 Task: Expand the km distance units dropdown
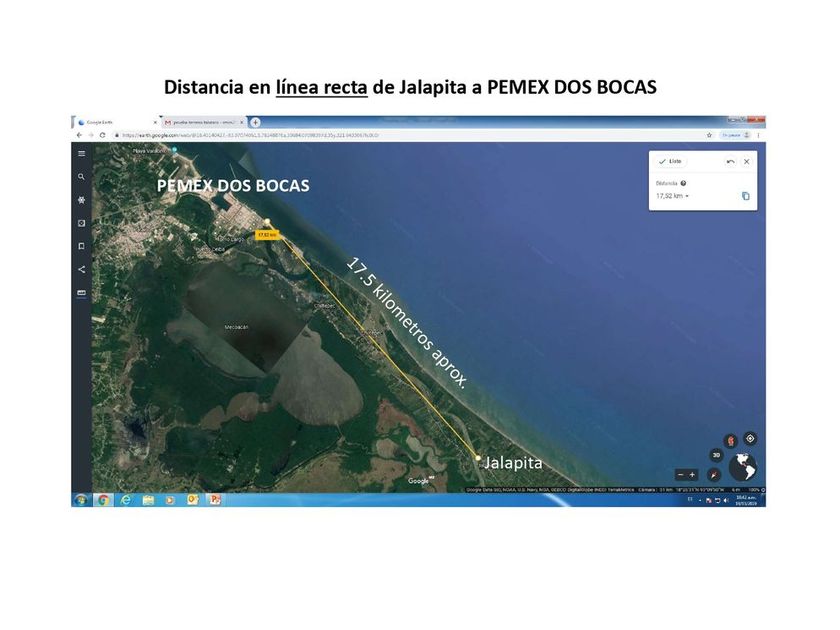687,196
